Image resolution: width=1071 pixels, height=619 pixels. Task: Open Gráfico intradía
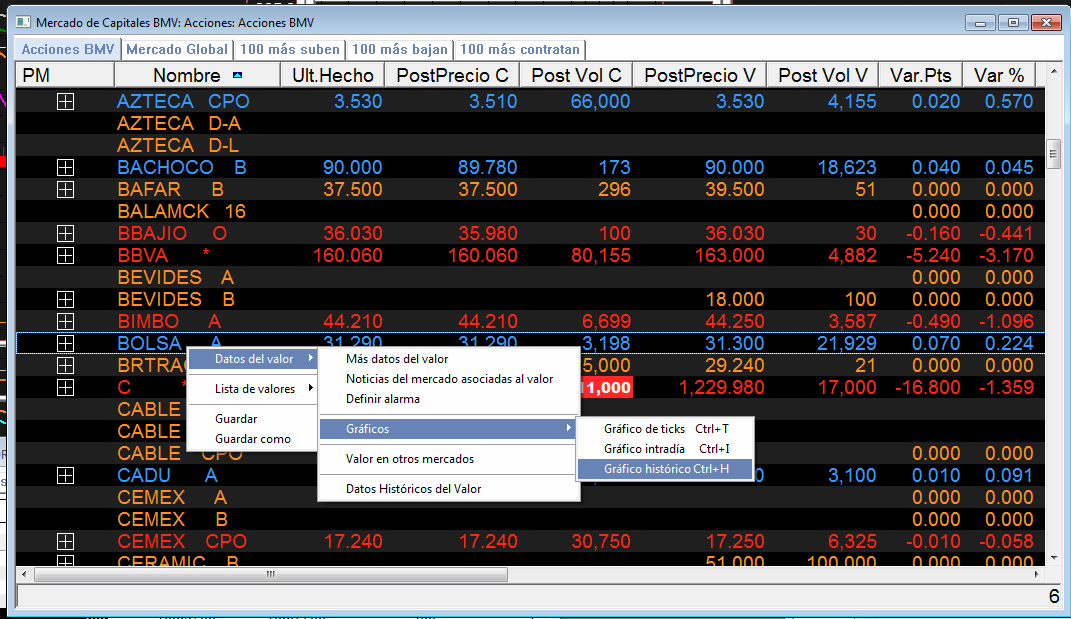point(665,449)
